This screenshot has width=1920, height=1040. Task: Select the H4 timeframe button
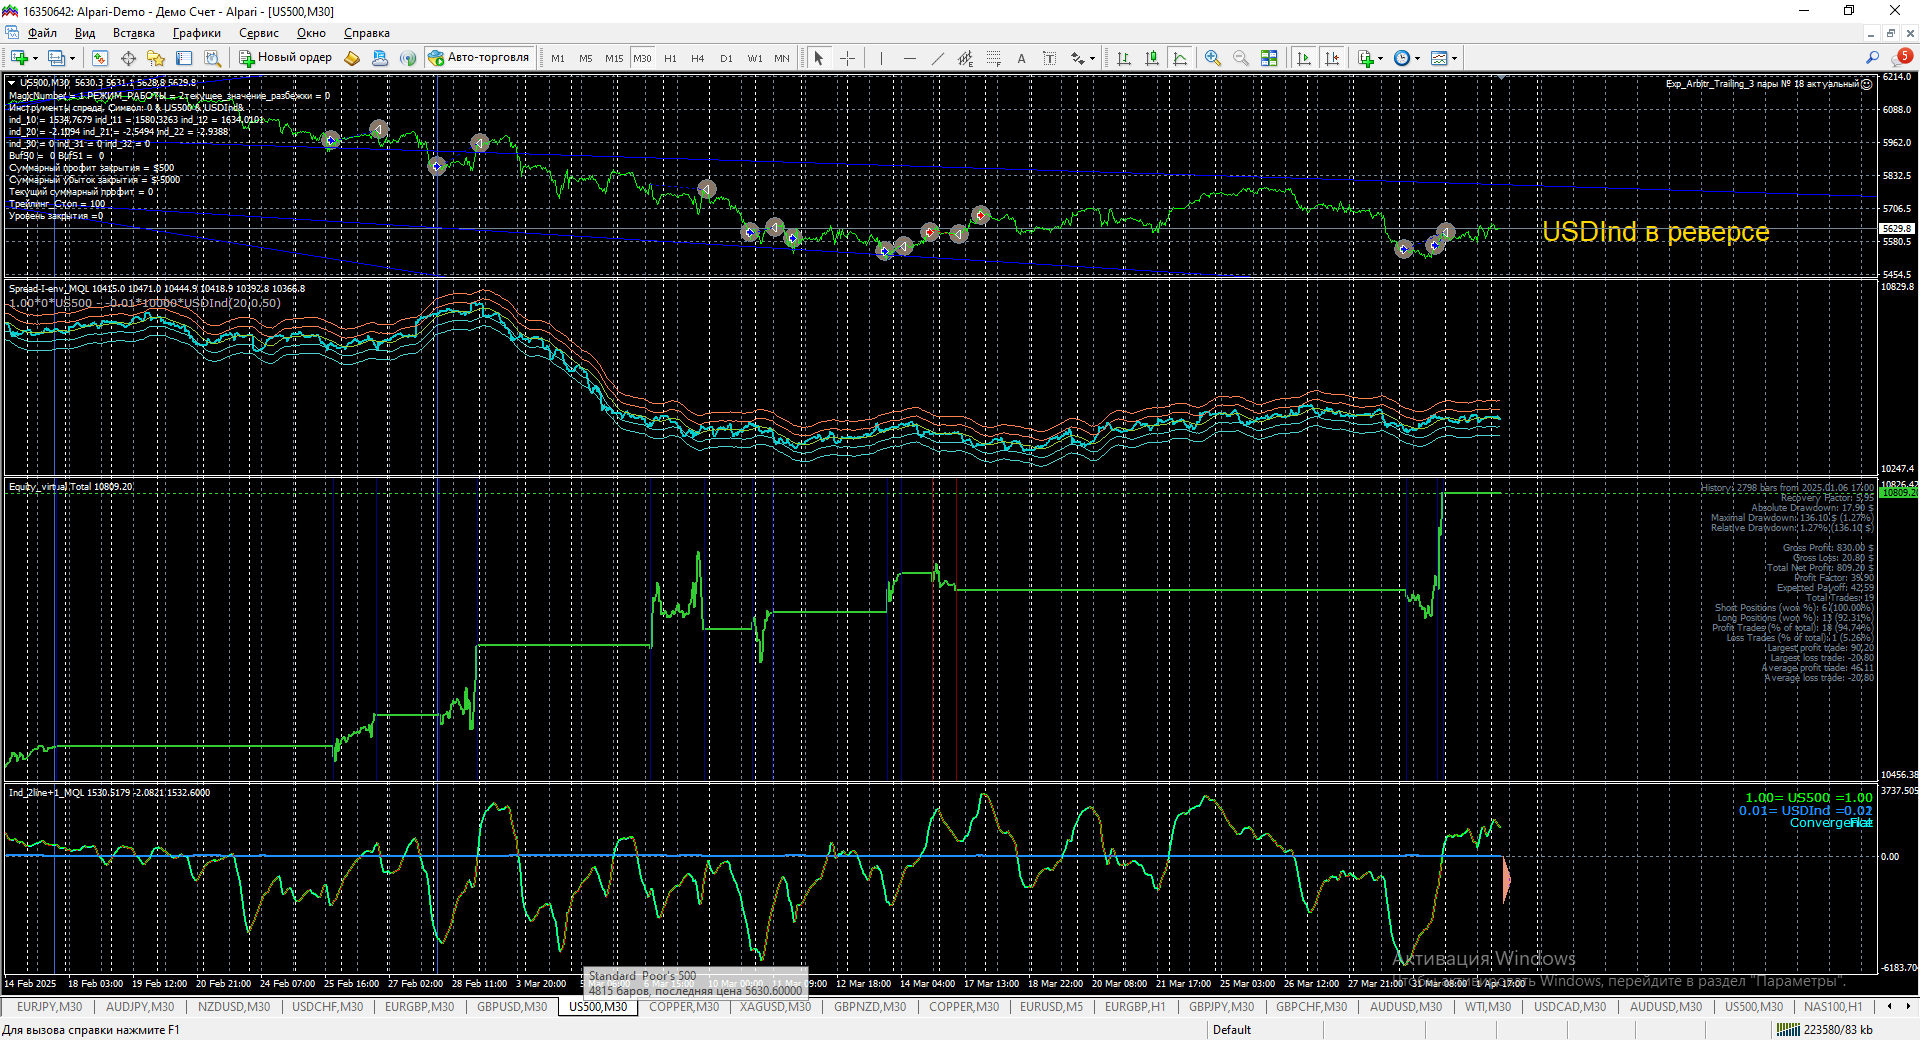tap(698, 58)
